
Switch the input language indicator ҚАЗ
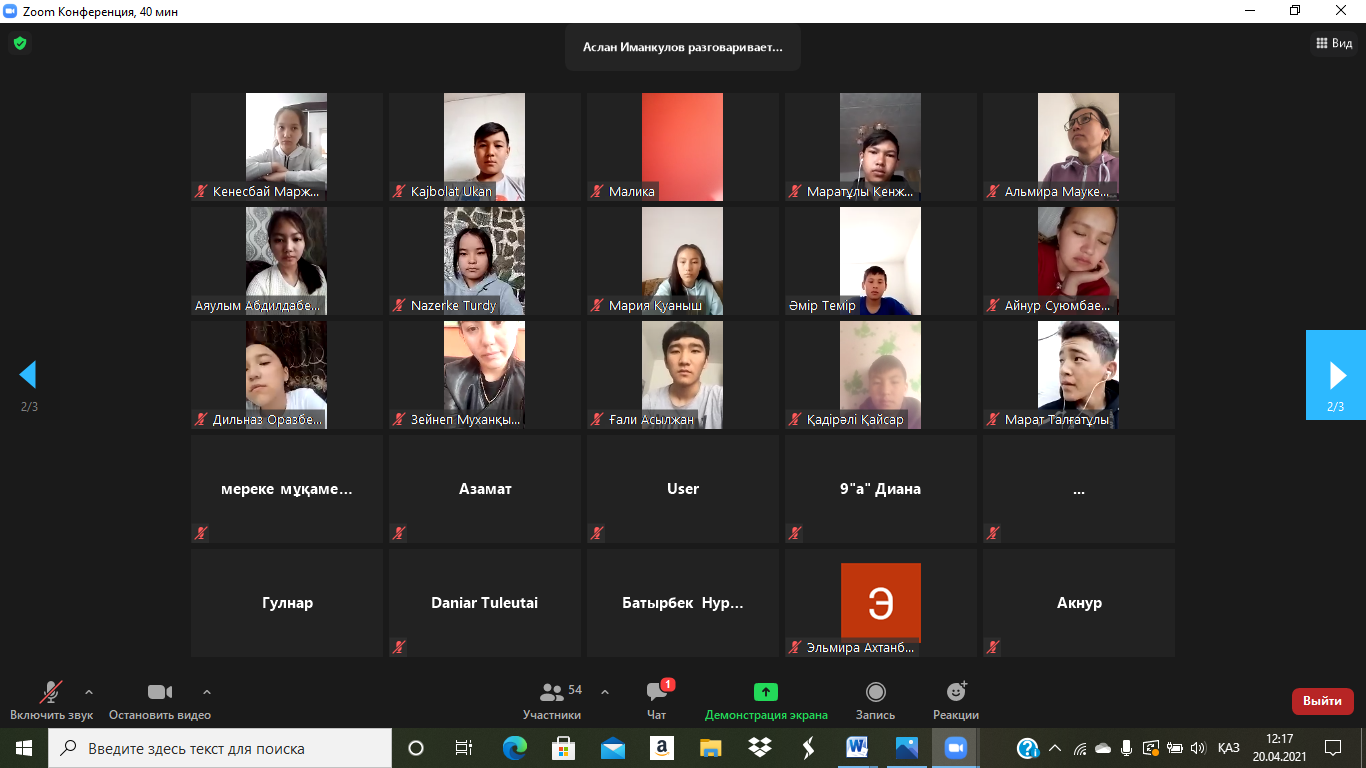[x=1229, y=748]
